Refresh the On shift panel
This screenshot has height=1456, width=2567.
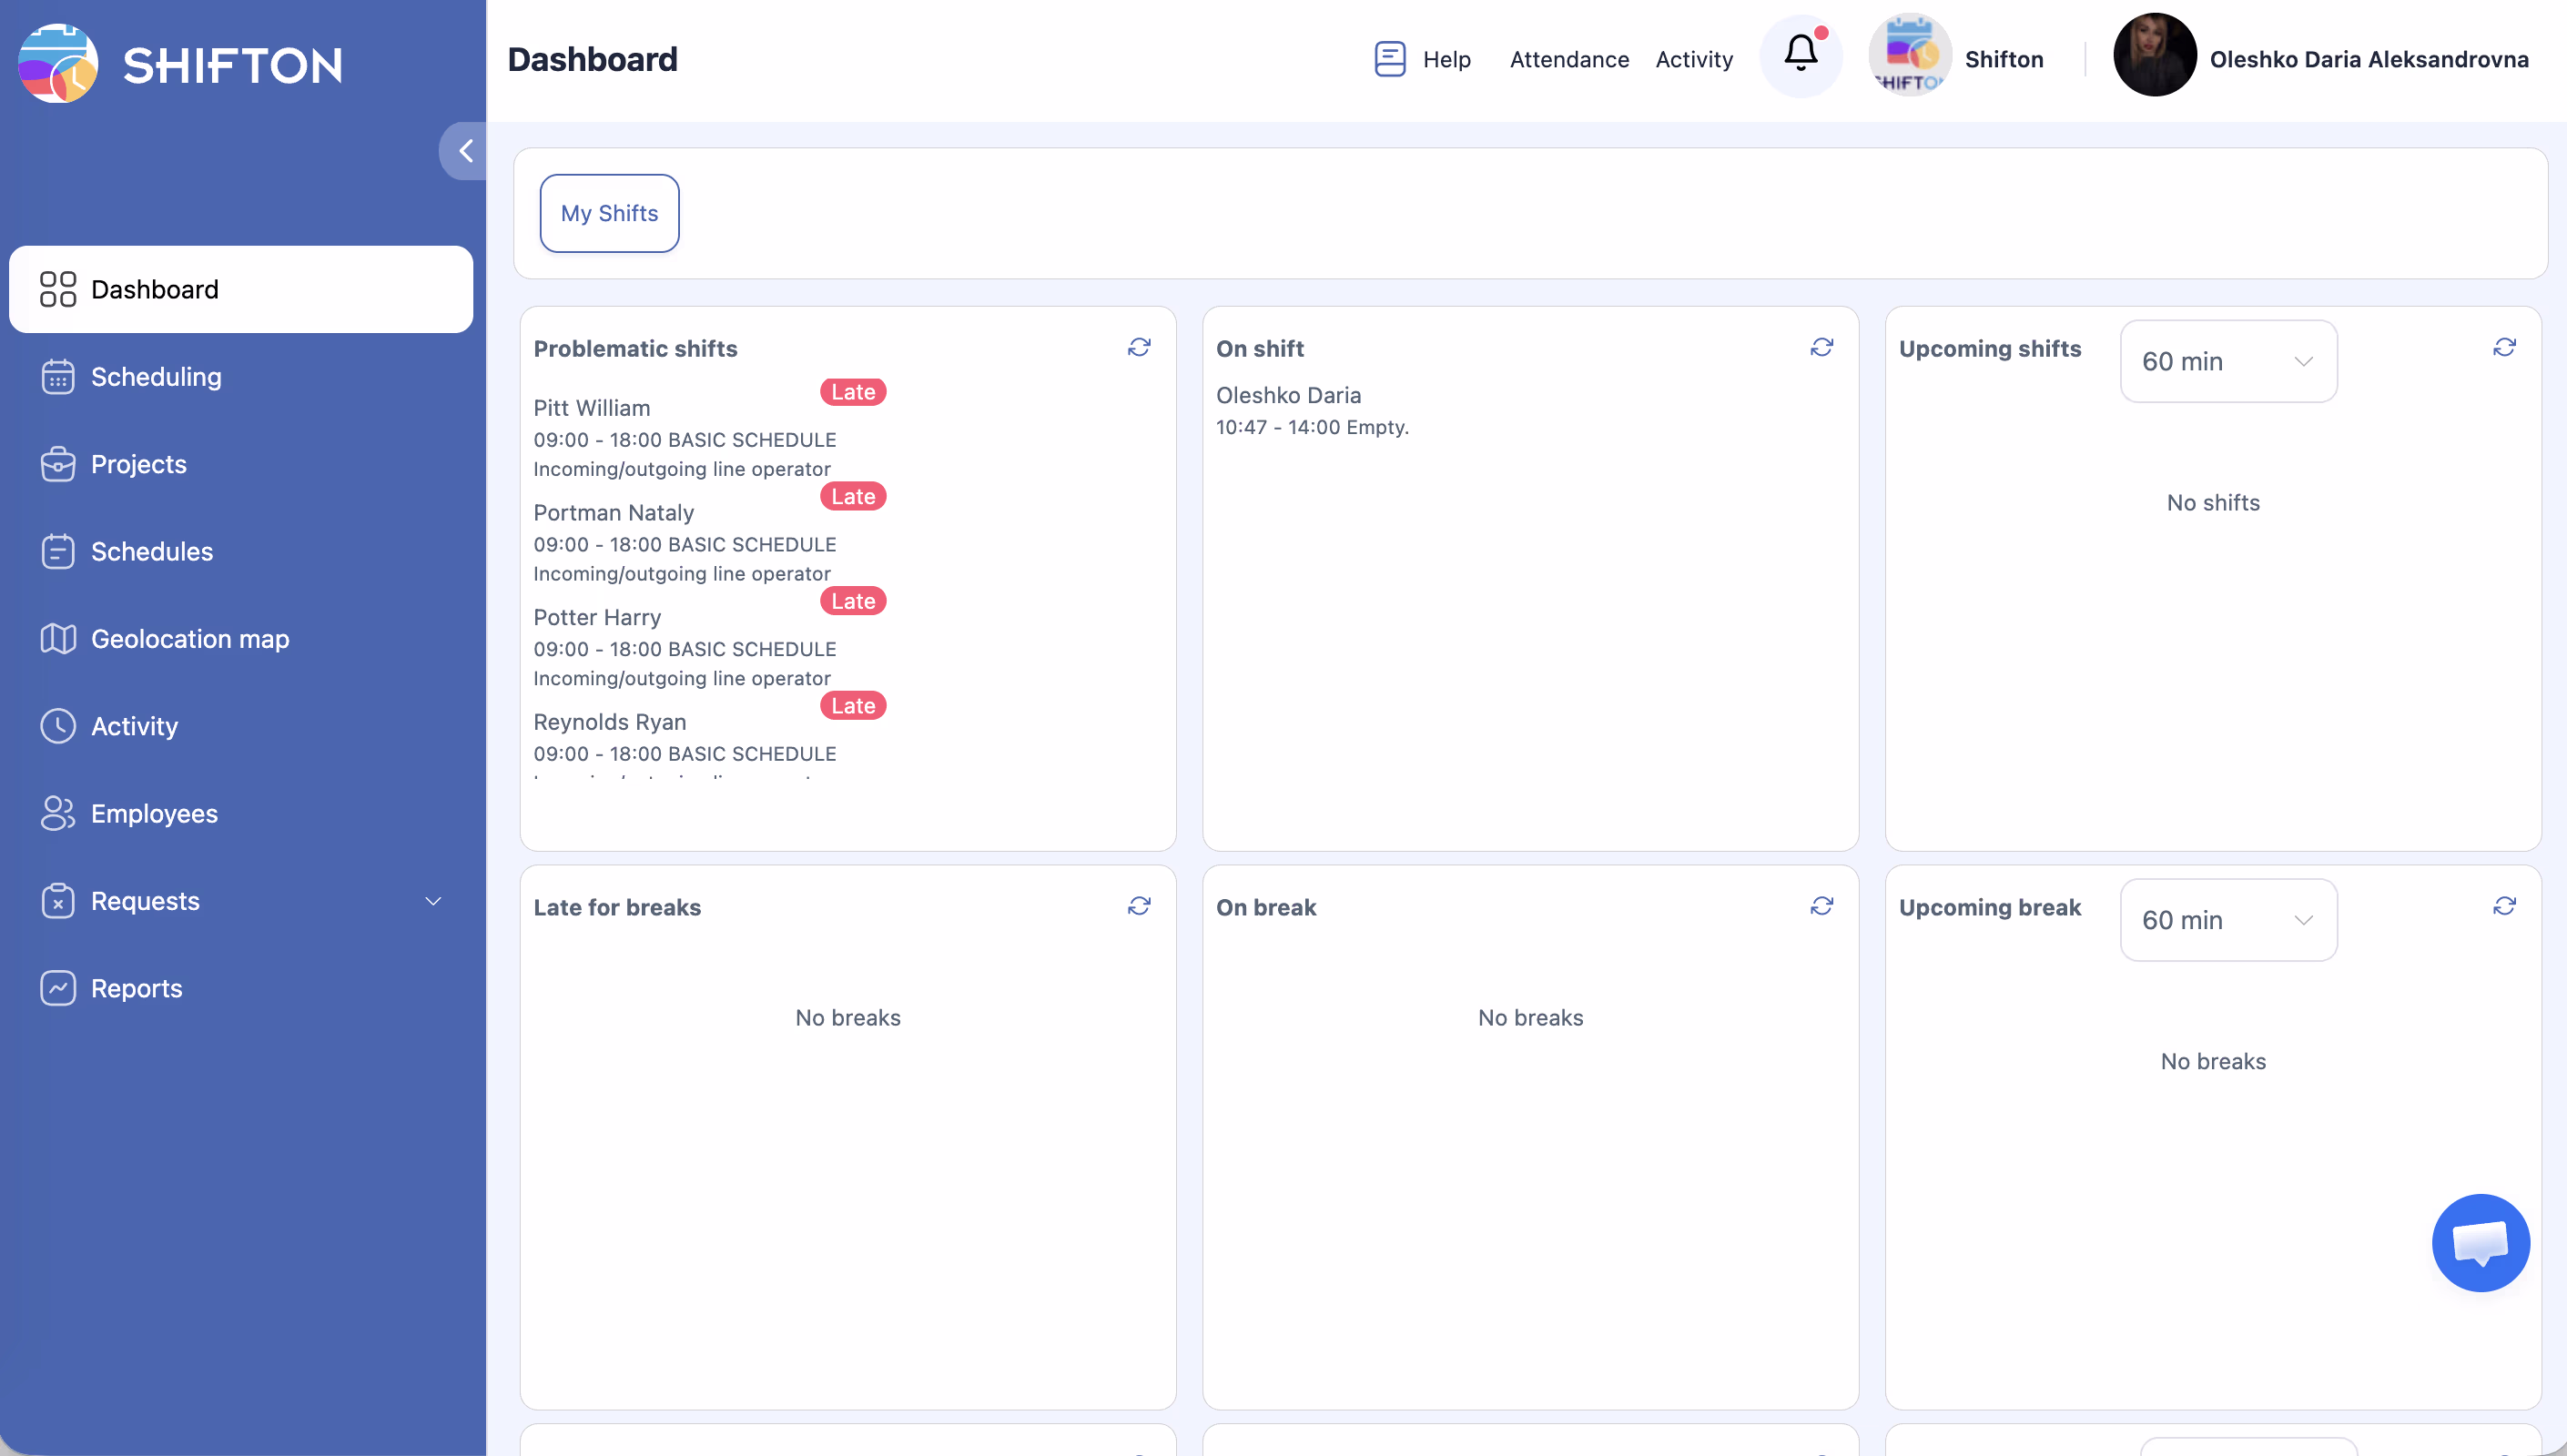1821,347
